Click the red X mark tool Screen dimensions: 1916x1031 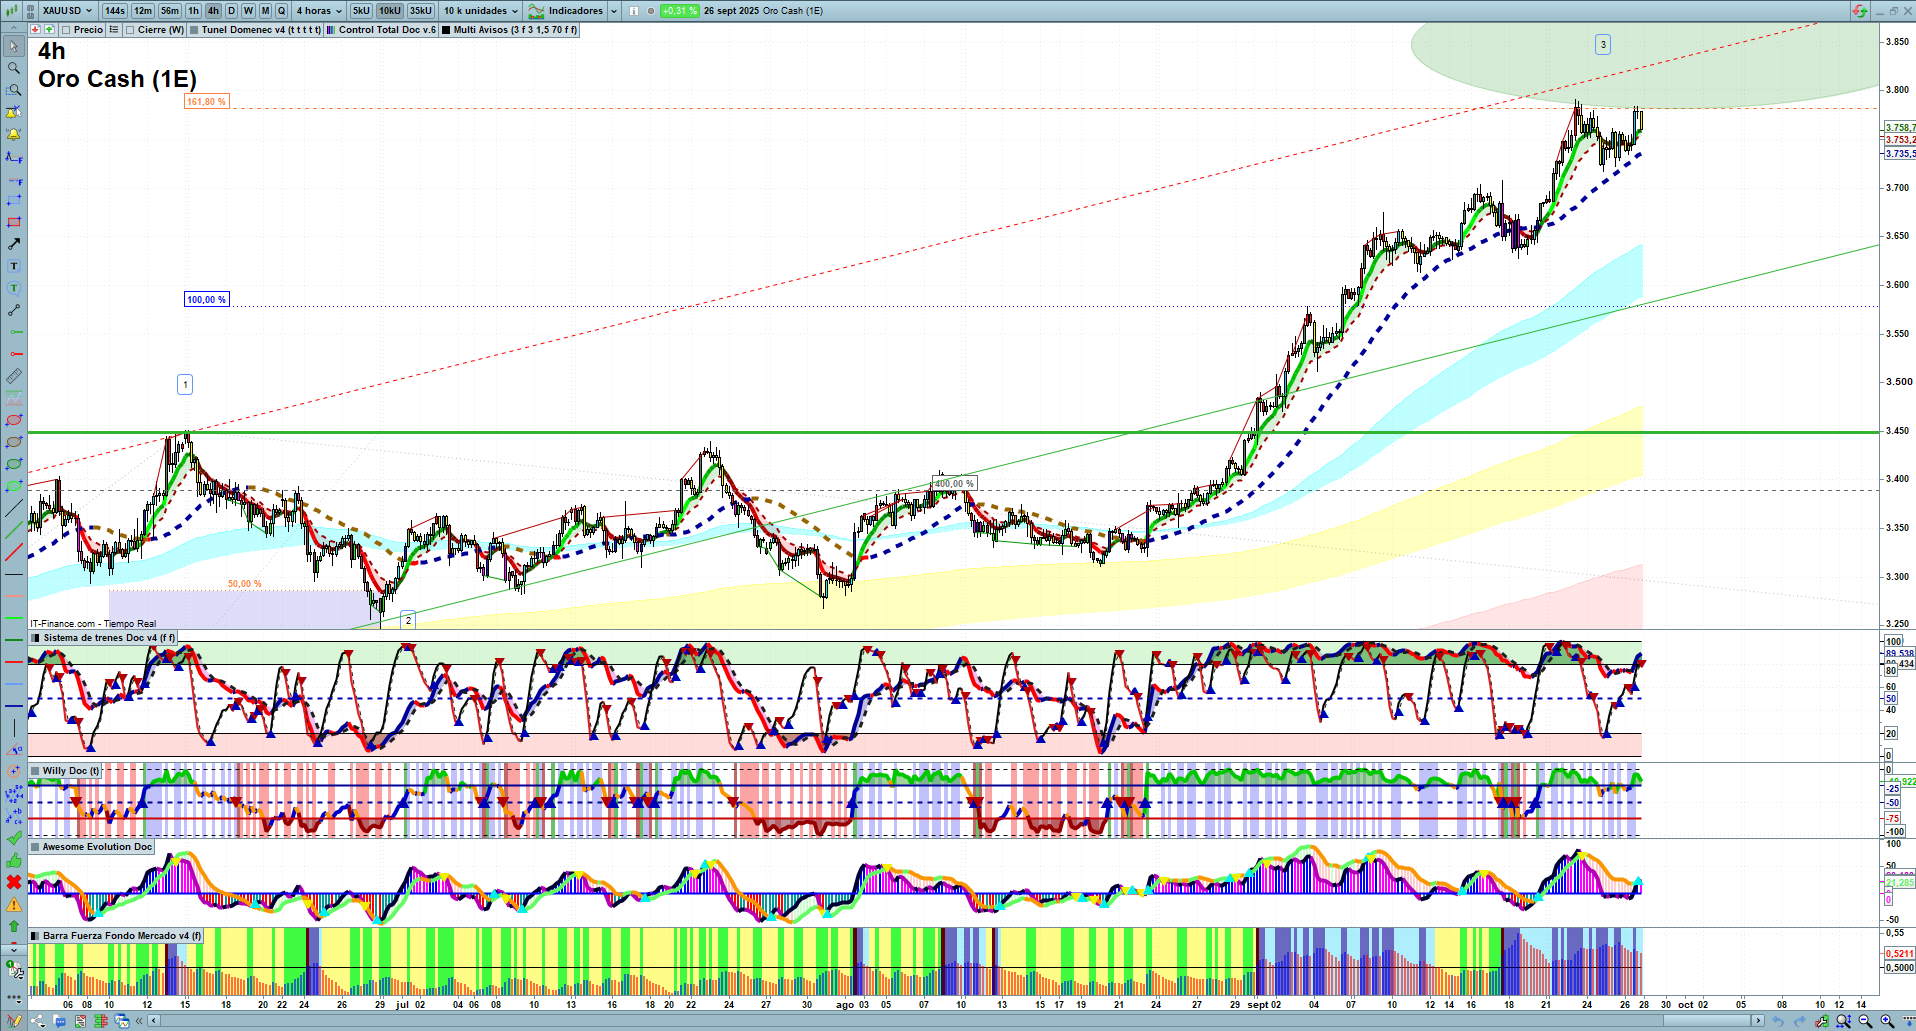14,882
